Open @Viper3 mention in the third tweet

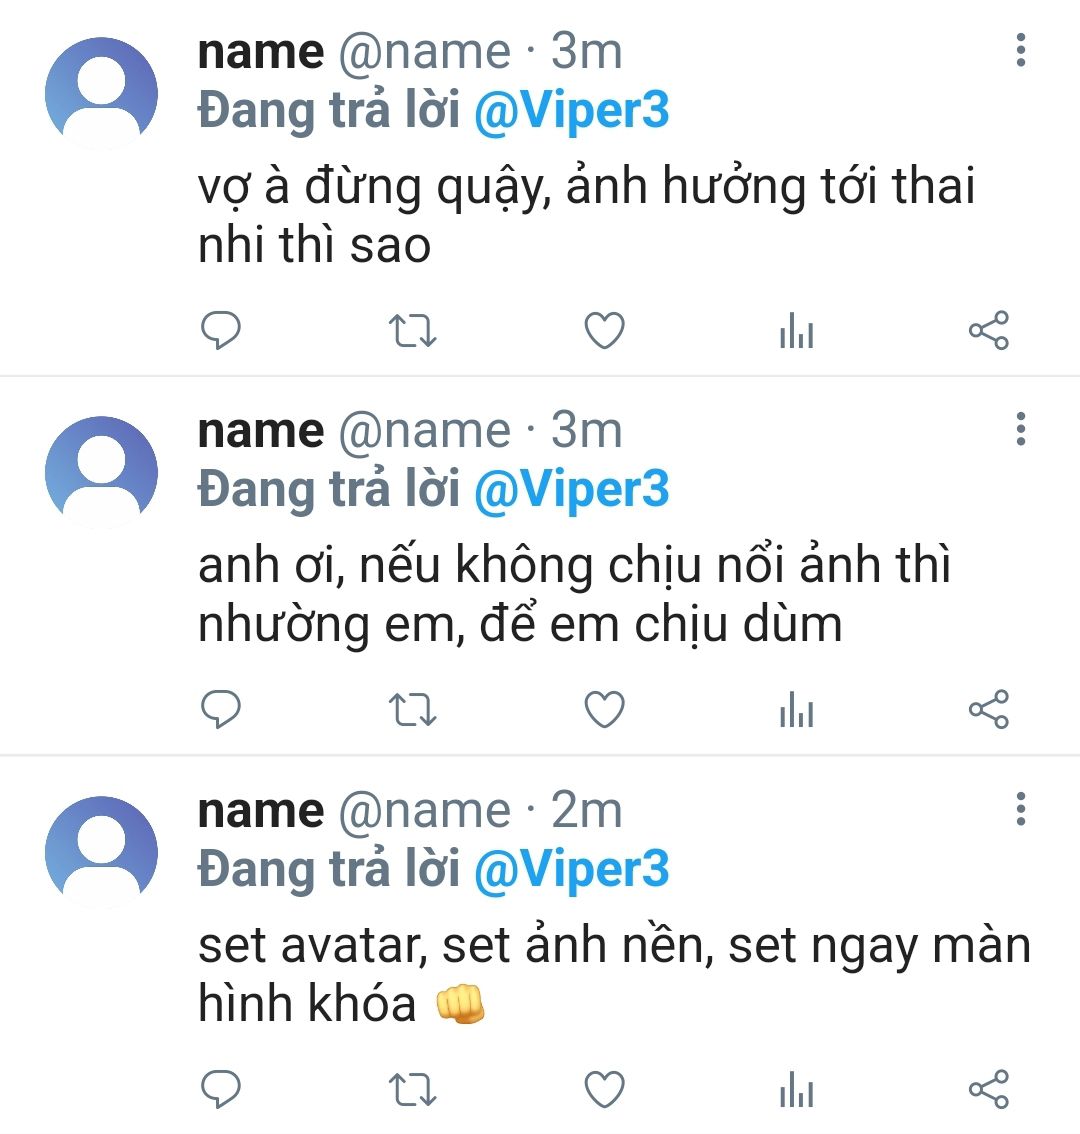pos(570,869)
